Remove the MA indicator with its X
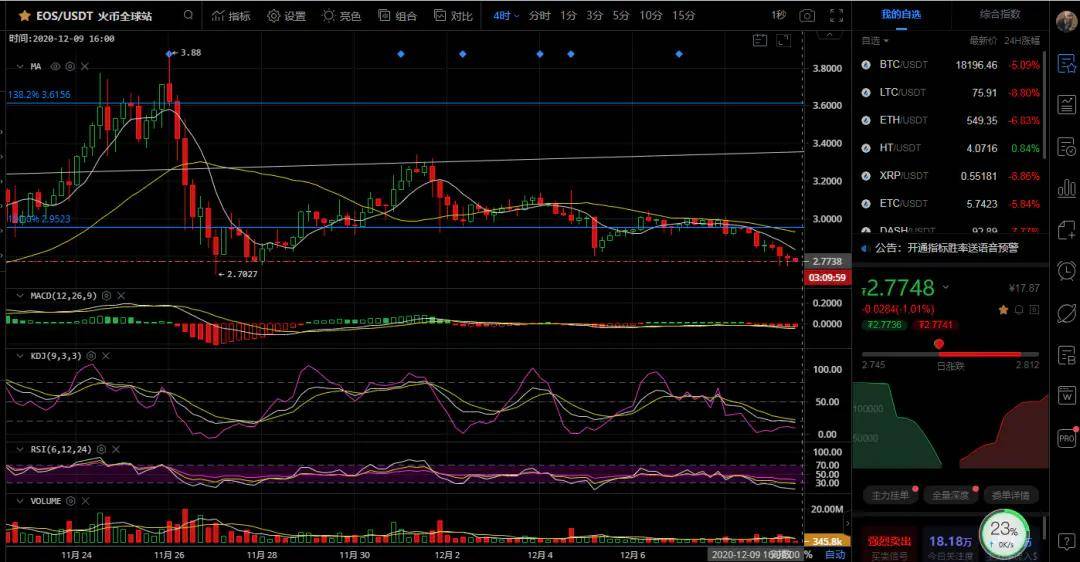The height and width of the screenshot is (562, 1080). click(x=85, y=67)
